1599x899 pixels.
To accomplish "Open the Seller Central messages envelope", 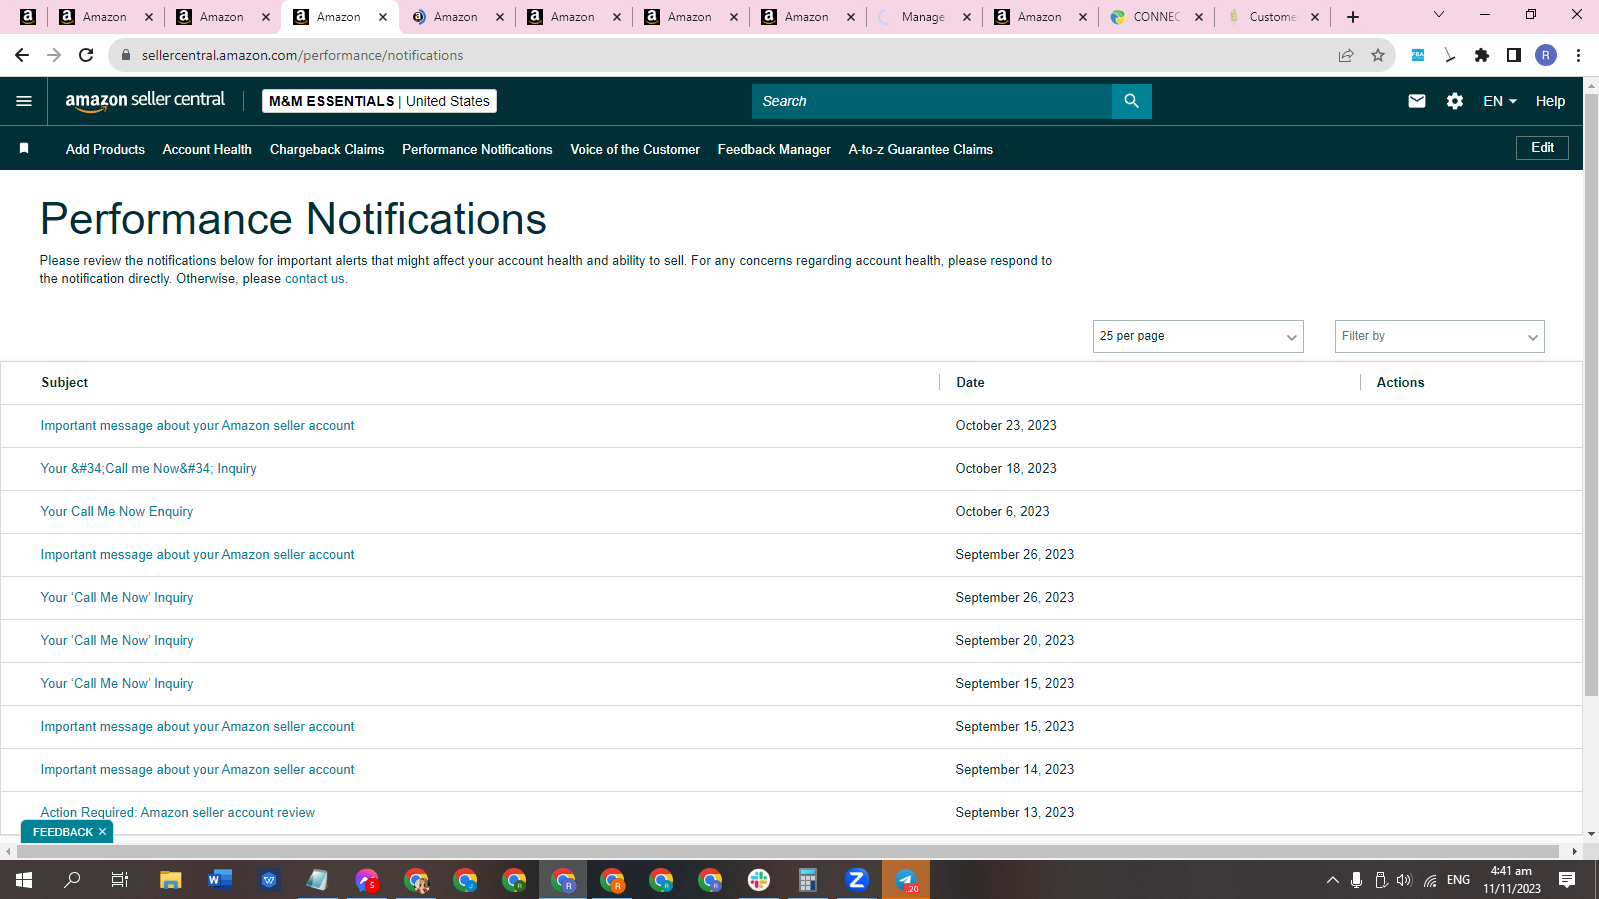I will coord(1417,101).
